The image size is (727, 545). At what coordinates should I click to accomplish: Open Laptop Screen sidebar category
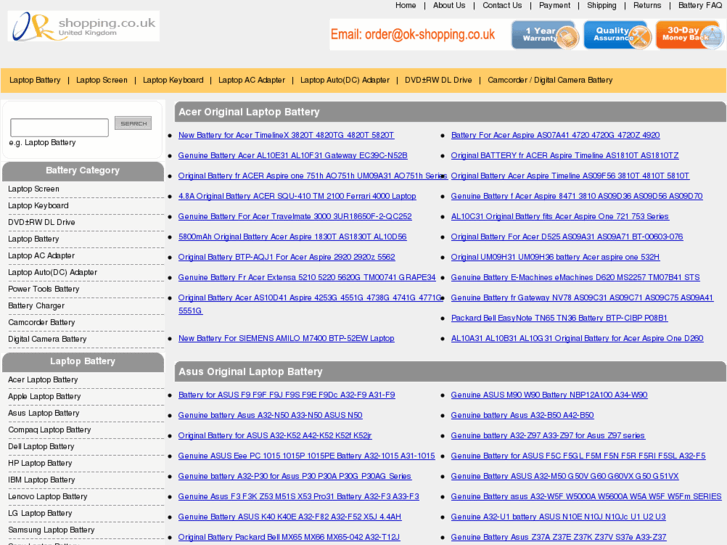[x=33, y=189]
